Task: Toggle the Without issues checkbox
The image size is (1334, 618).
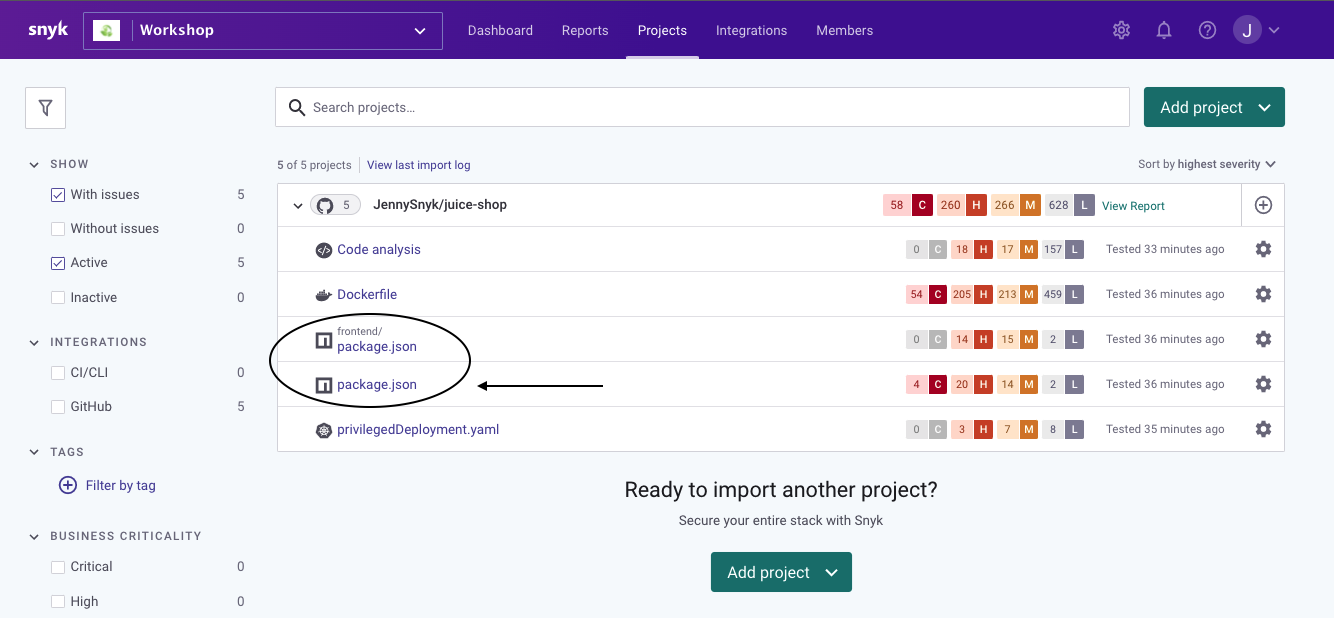Action: tap(58, 229)
